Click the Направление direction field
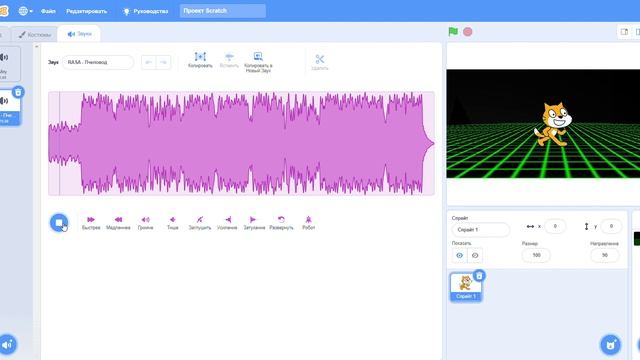Image resolution: width=640 pixels, height=360 pixels. pos(604,255)
